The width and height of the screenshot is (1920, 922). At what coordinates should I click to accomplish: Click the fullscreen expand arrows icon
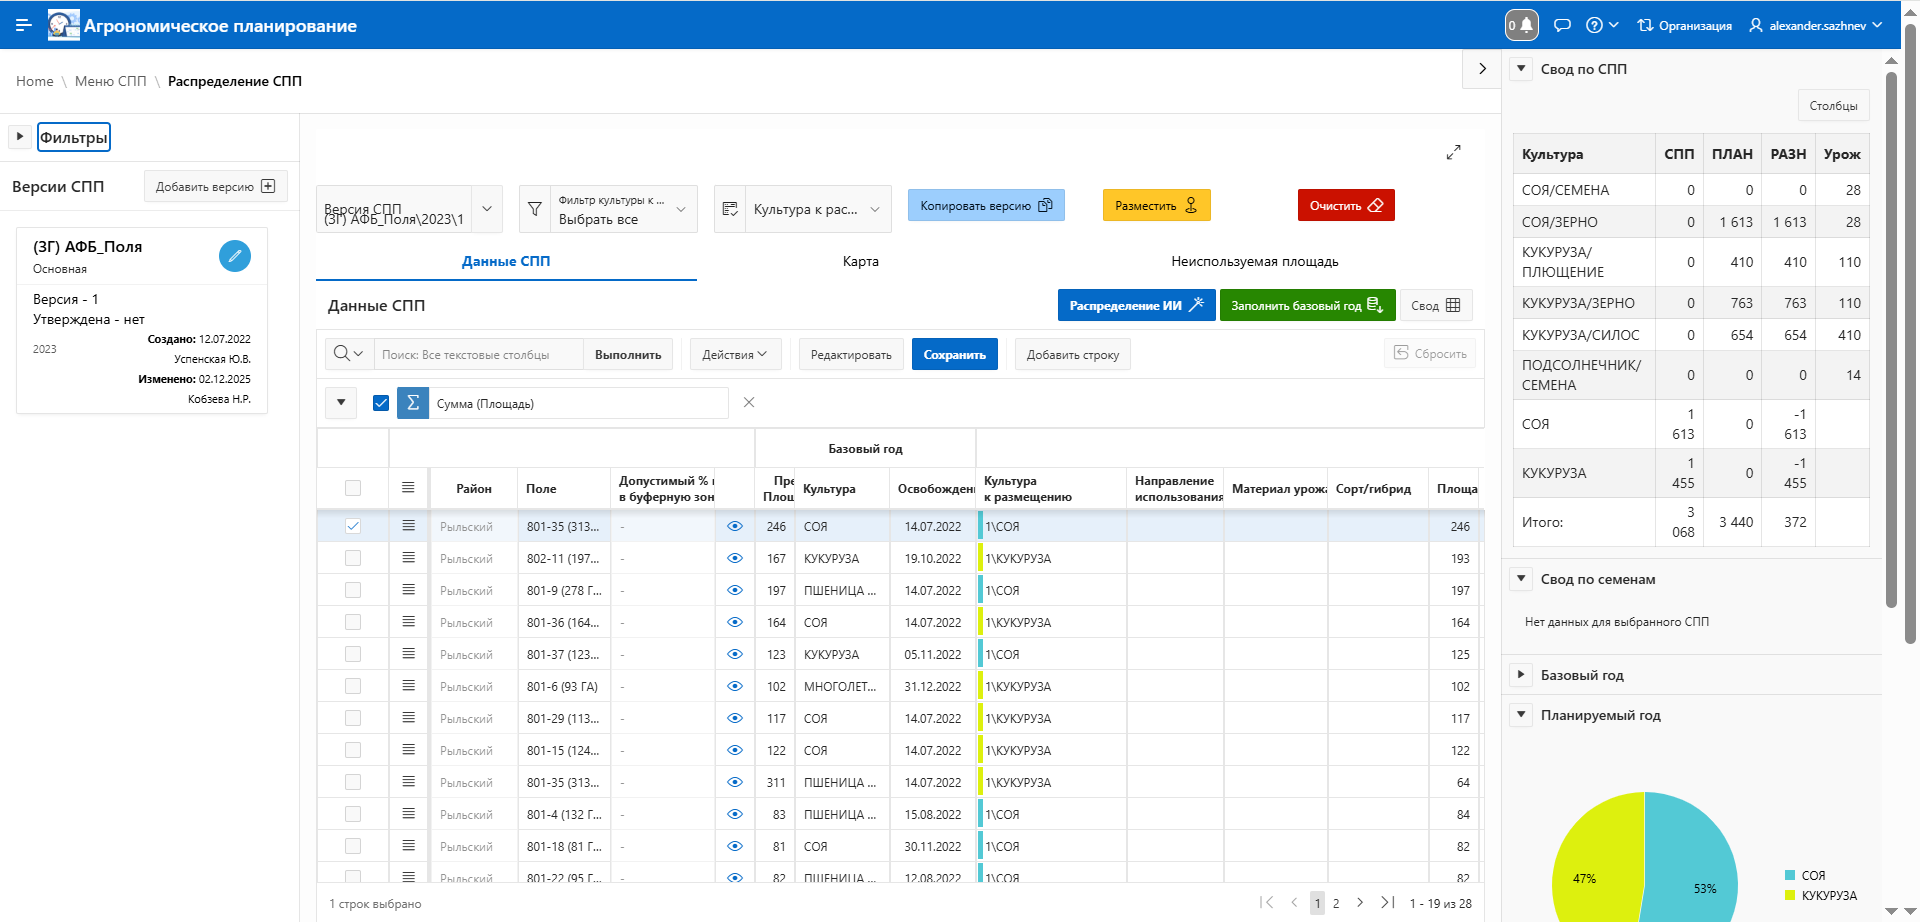pos(1453,152)
